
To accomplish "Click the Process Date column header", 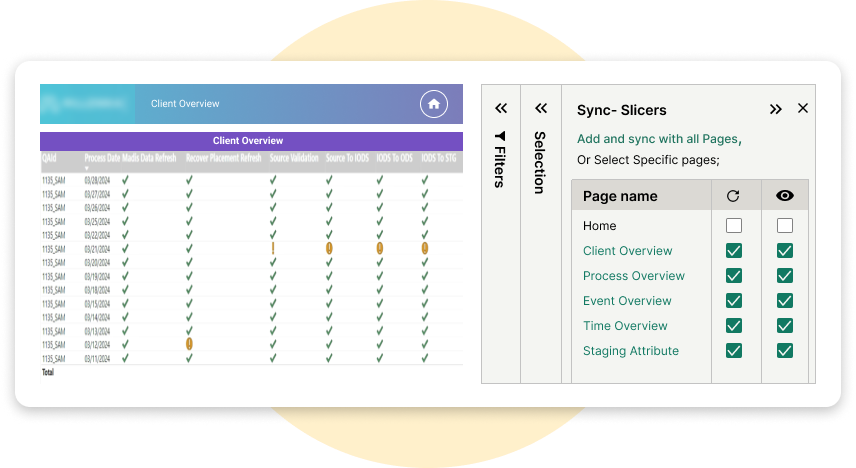I will (102, 158).
